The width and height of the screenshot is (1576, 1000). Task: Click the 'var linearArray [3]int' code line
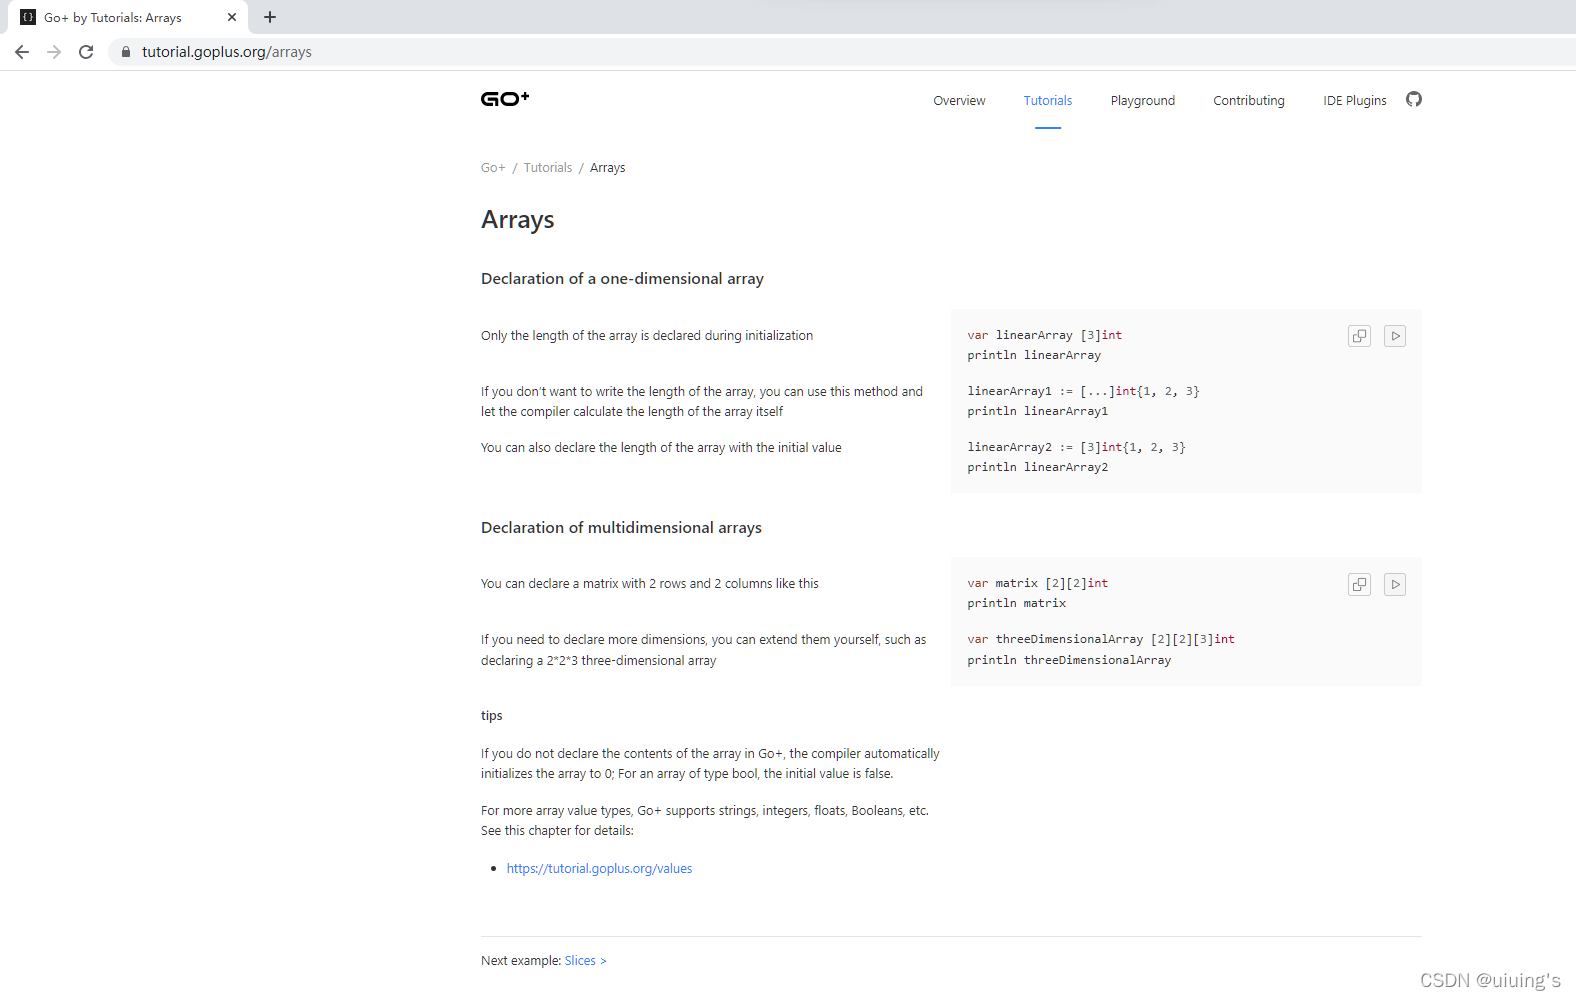(x=1045, y=336)
